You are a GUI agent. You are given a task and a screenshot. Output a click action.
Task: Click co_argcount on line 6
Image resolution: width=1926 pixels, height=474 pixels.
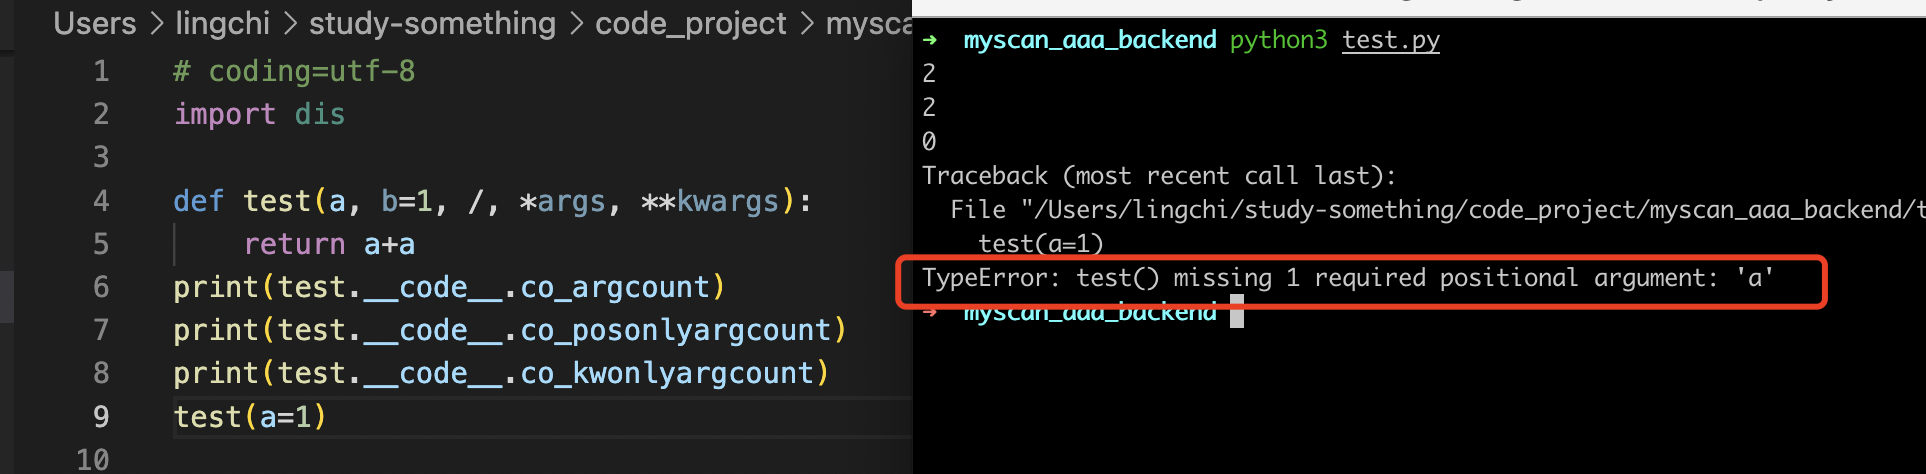[x=615, y=288]
